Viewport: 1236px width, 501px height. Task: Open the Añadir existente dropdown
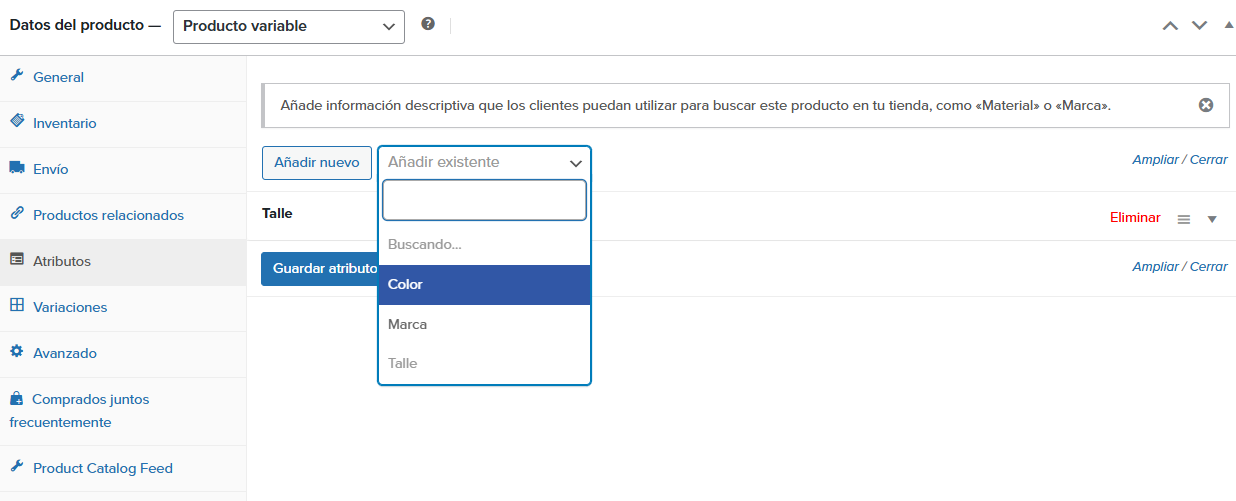[x=484, y=162]
